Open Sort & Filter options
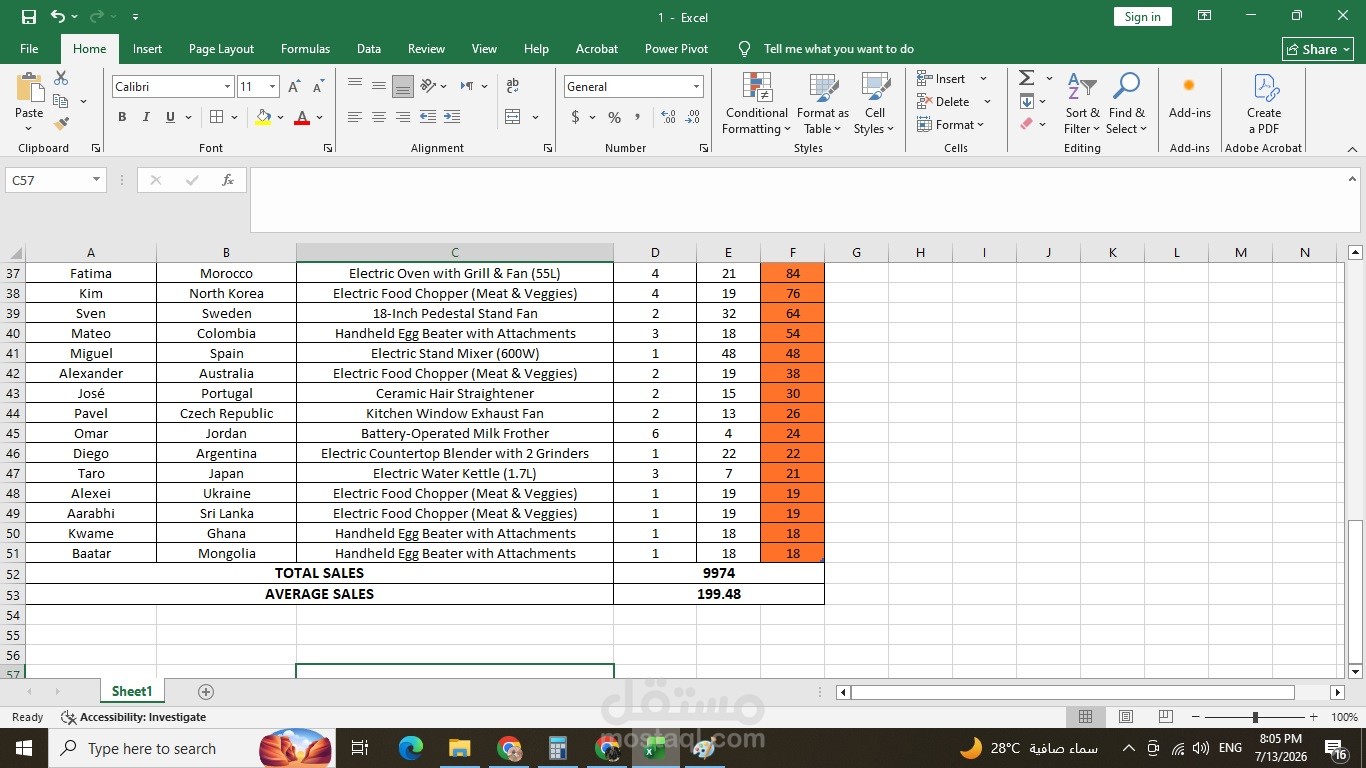The image size is (1366, 768). coord(1082,104)
